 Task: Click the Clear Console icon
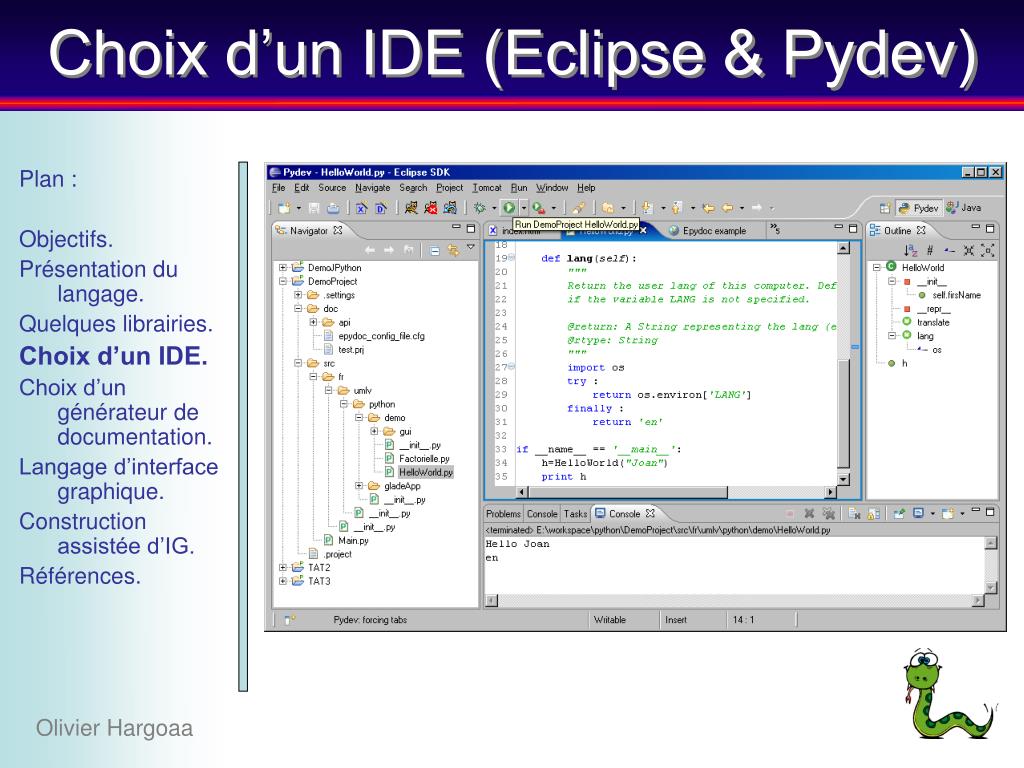[x=854, y=513]
